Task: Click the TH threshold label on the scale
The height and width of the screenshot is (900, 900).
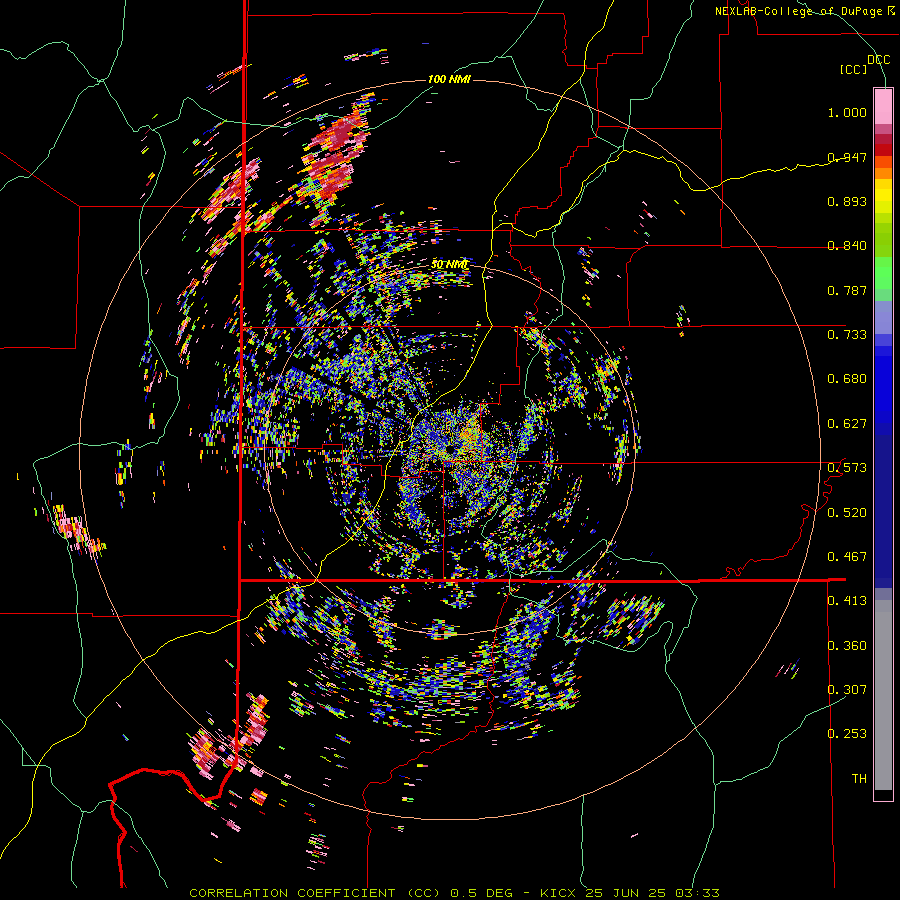Action: coord(859,779)
